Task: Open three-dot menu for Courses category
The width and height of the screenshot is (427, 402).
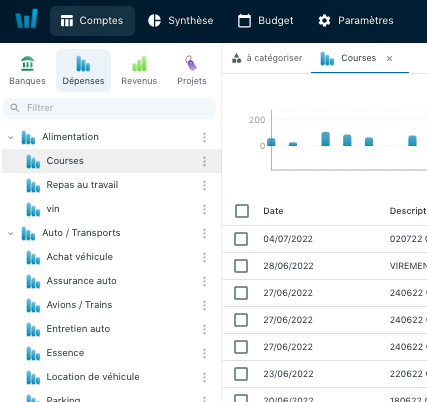Action: point(204,161)
